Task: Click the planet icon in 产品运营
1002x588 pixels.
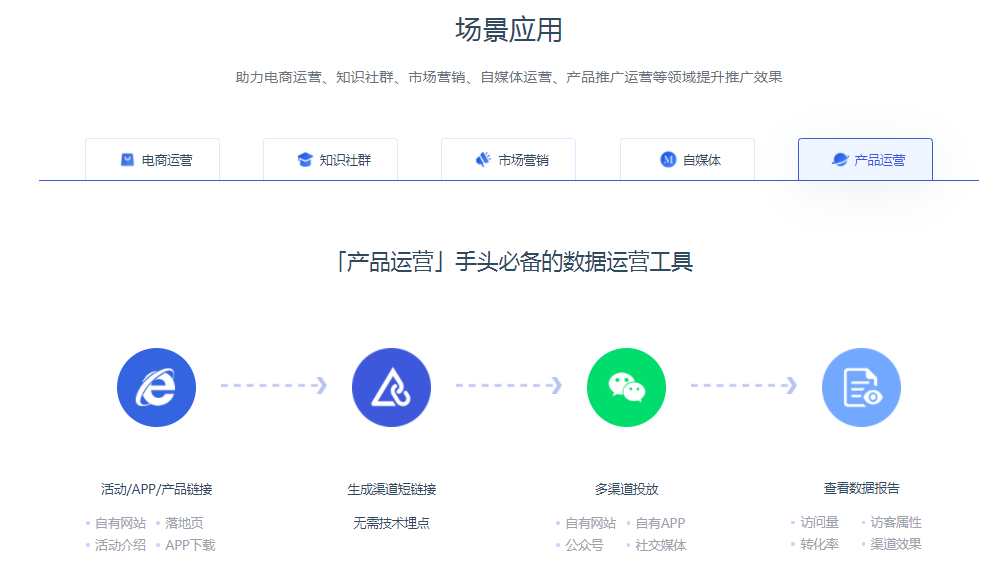Action: pyautogui.click(x=840, y=160)
